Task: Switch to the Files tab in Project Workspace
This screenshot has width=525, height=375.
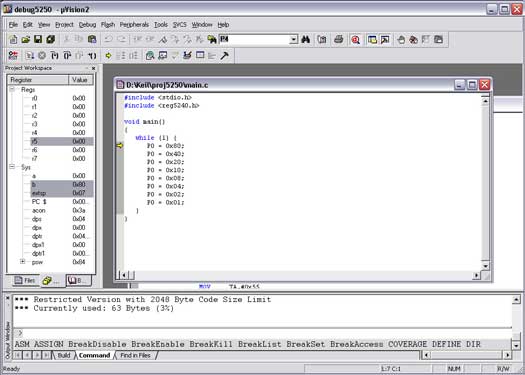Action: coord(25,281)
